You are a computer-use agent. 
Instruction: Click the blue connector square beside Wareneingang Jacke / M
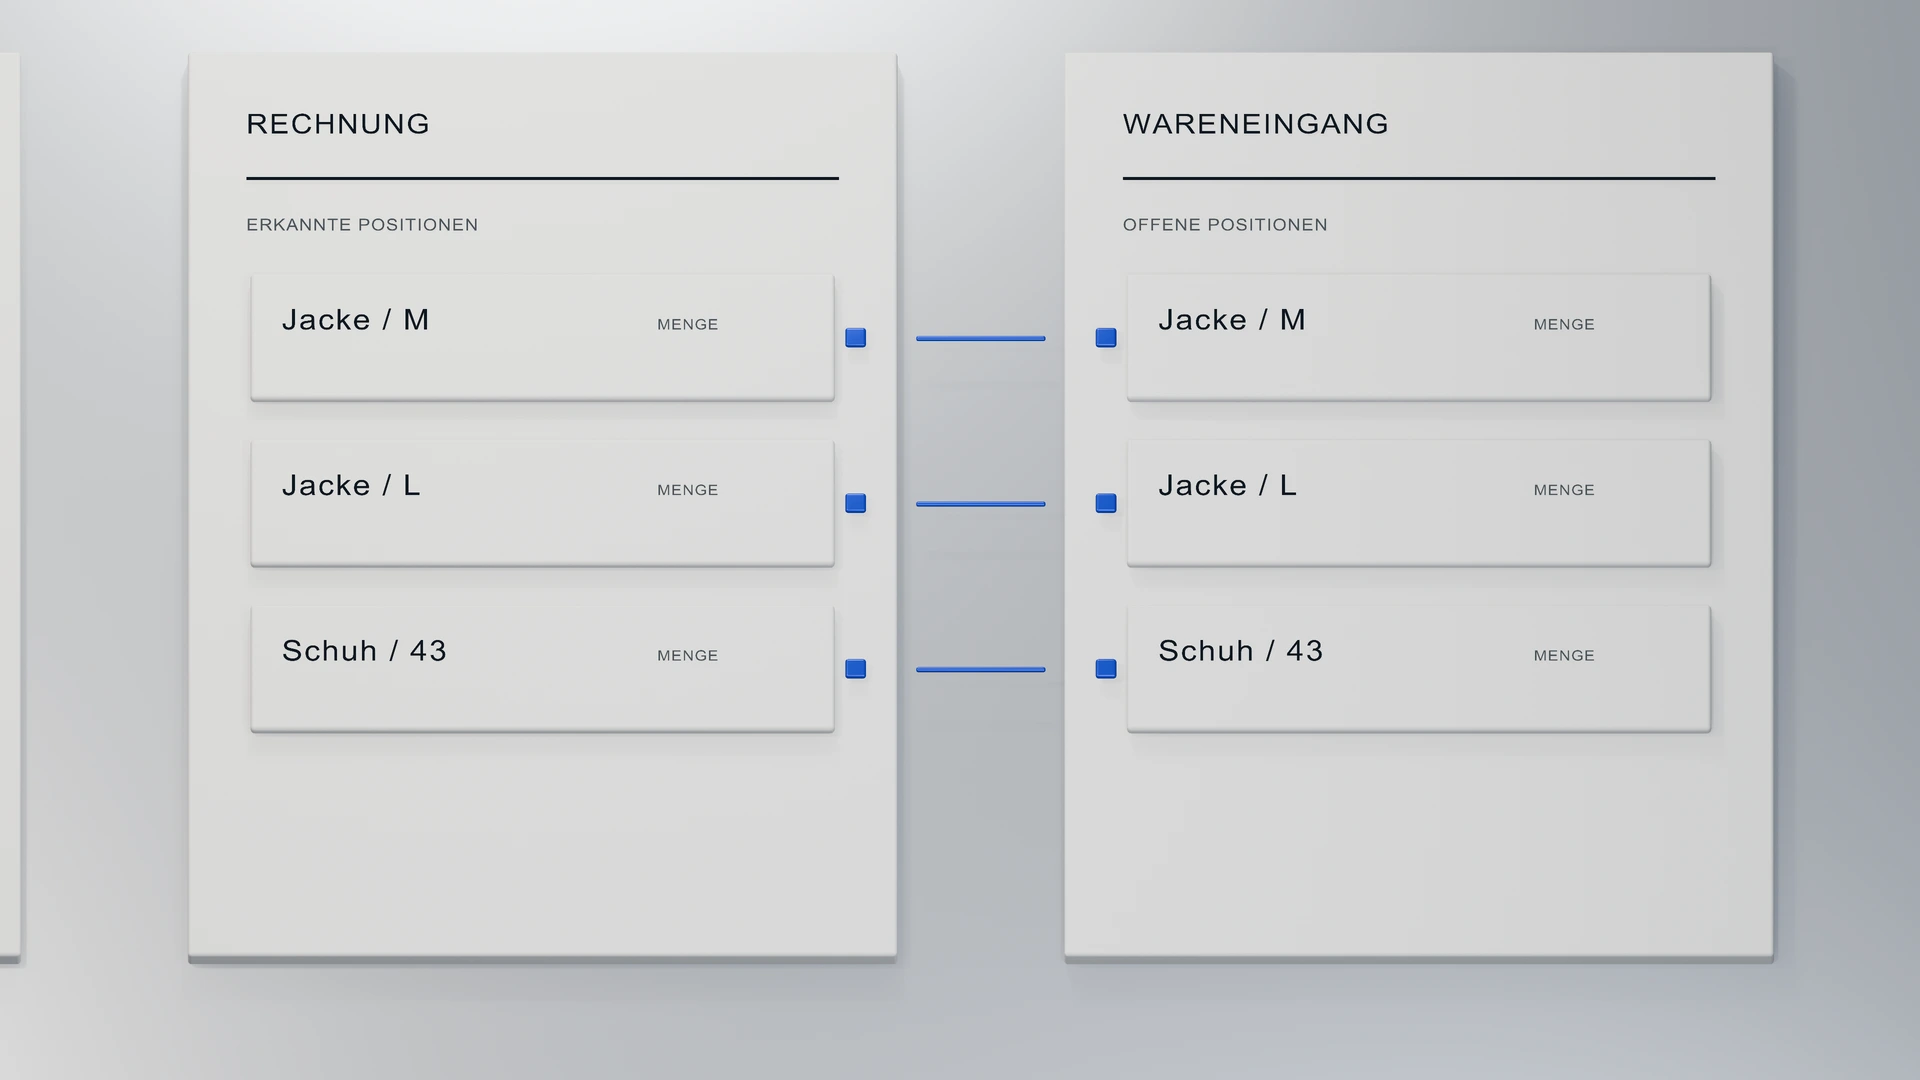[1106, 338]
